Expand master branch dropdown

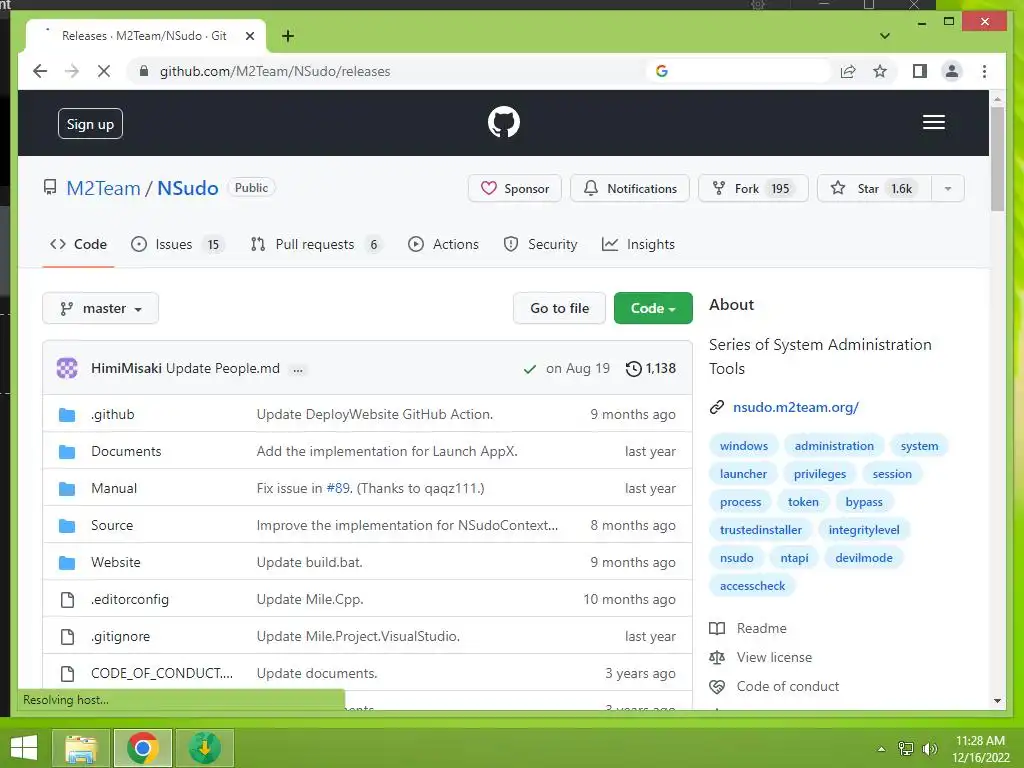point(101,308)
